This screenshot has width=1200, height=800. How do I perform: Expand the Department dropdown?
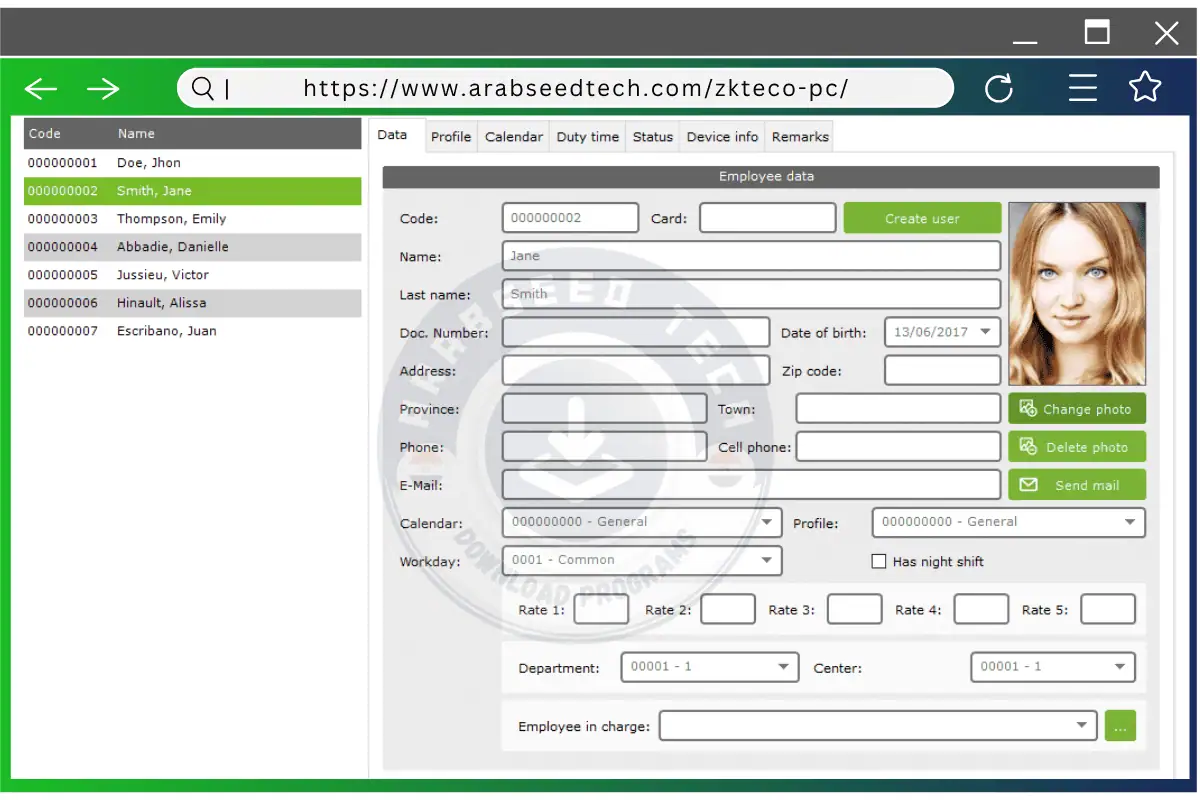tap(782, 667)
